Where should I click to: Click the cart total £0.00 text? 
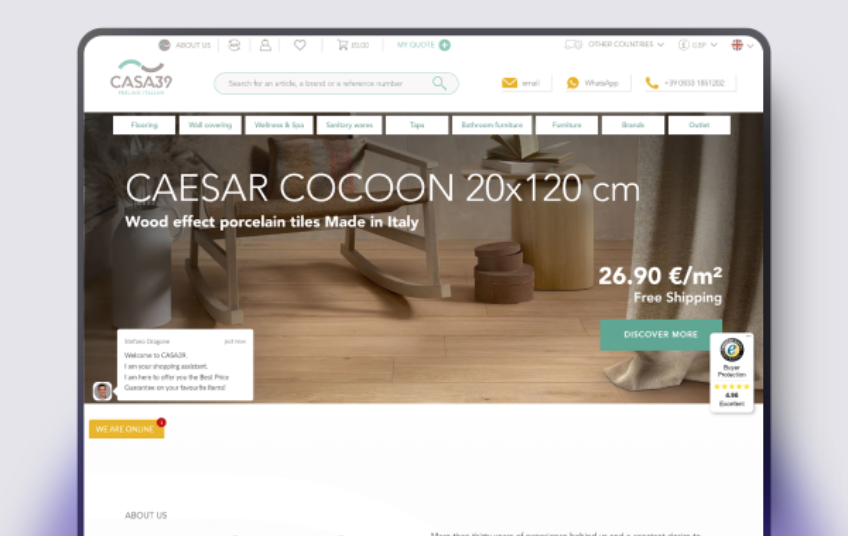coord(360,45)
